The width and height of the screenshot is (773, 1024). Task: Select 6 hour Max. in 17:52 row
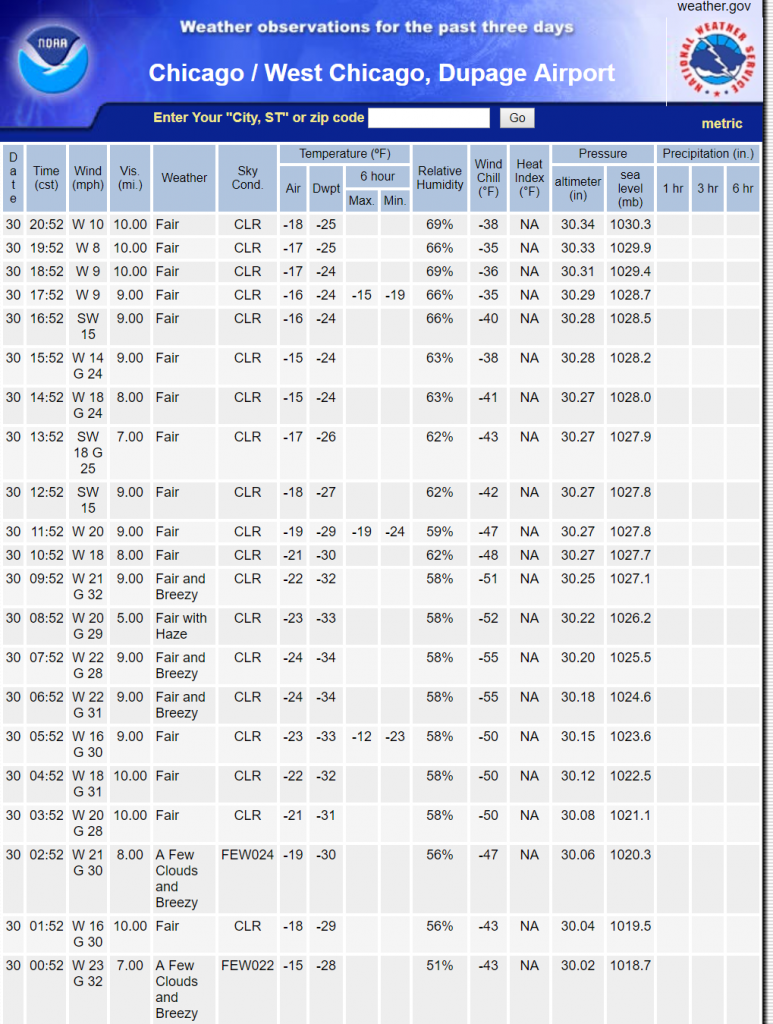(x=361, y=295)
